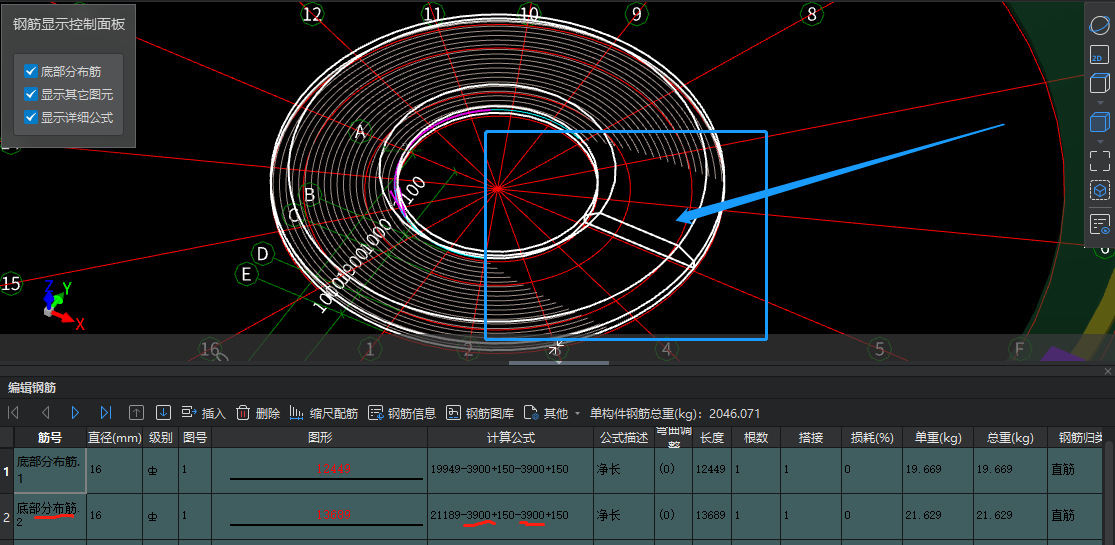1115x545 pixels.
Task: Click the 计算公式 column header
Action: [x=511, y=438]
